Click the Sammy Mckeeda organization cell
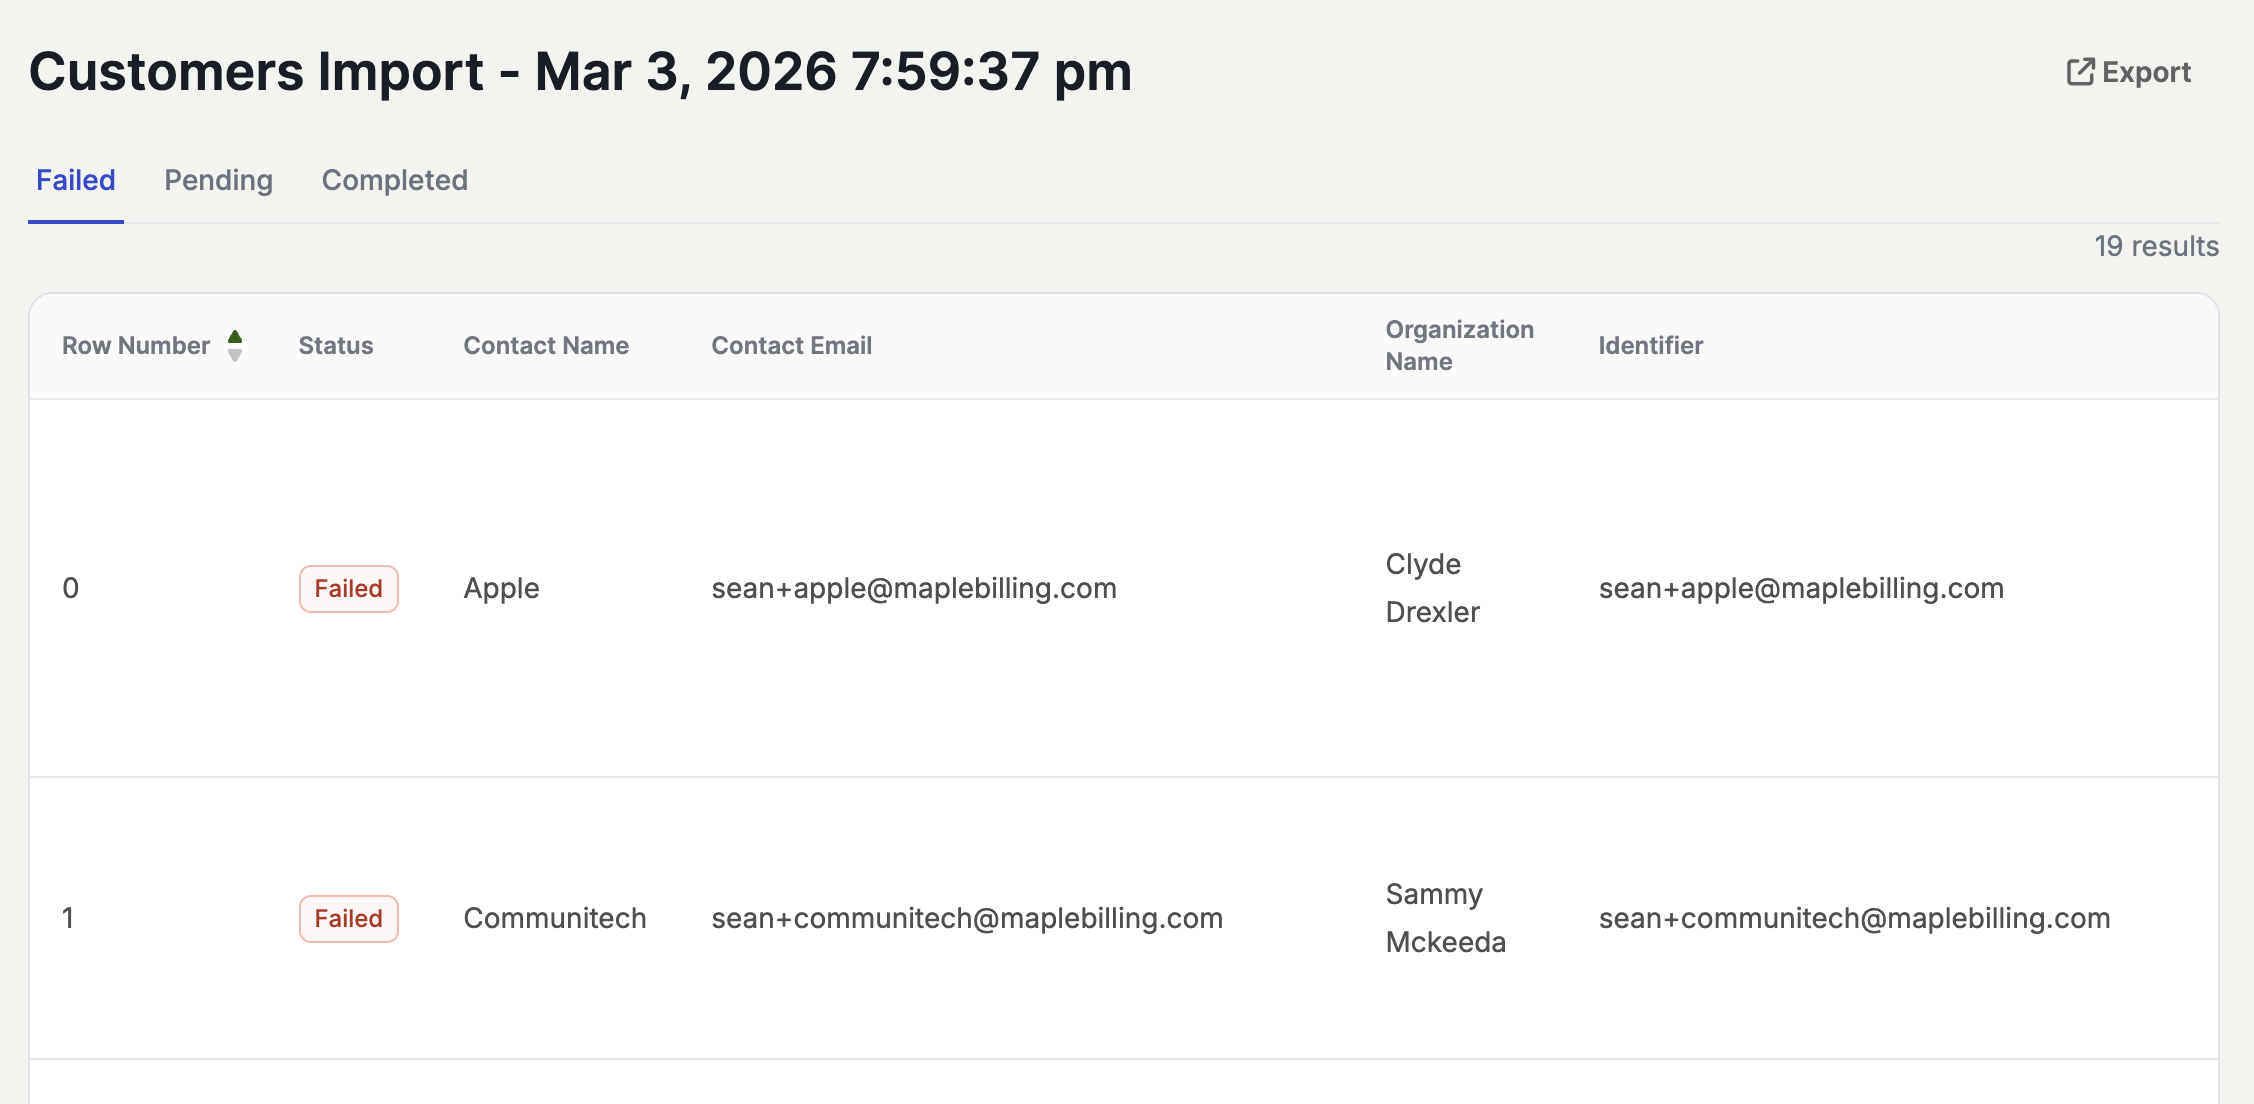The width and height of the screenshot is (2254, 1104). pyautogui.click(x=1445, y=918)
